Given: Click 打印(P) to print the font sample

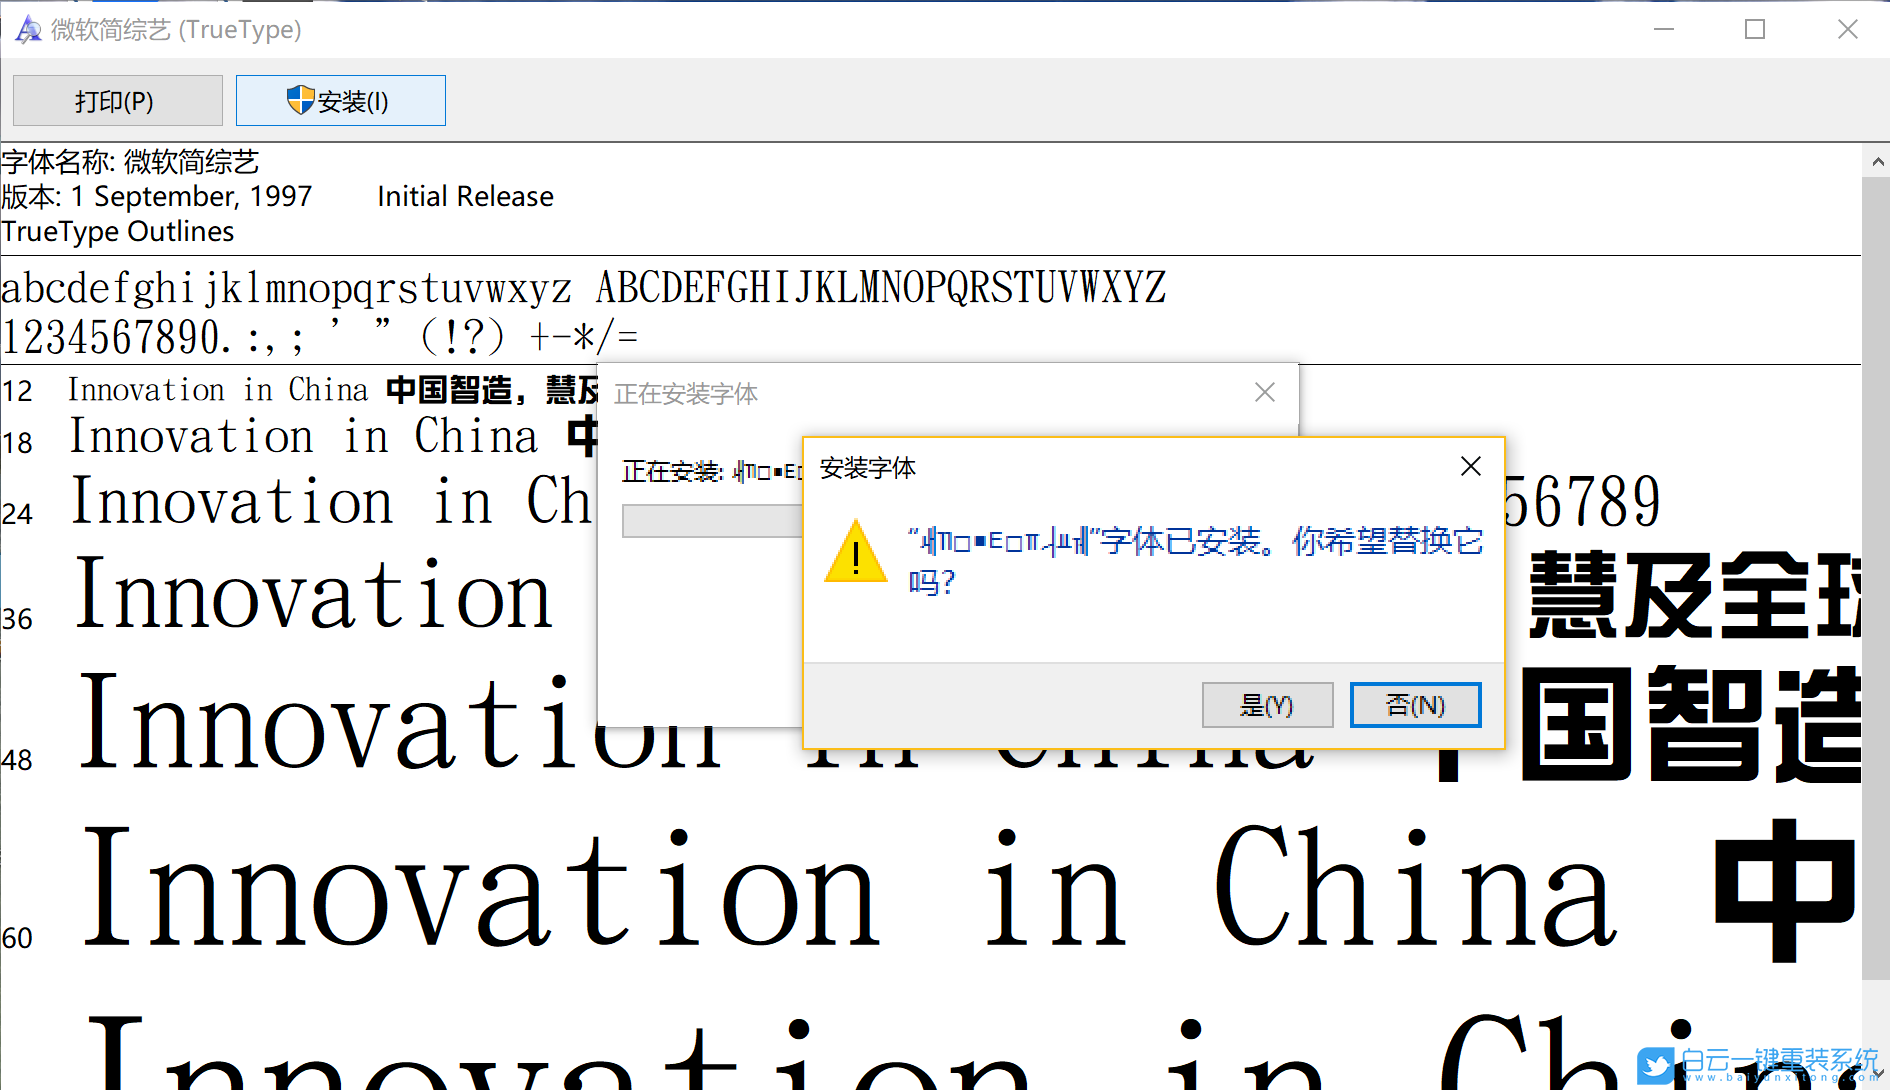Looking at the screenshot, I should [x=117, y=100].
